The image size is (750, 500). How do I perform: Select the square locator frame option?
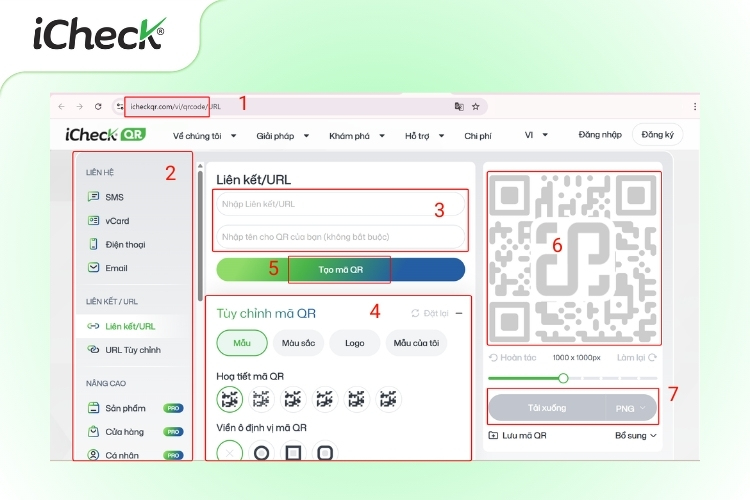coord(293,452)
